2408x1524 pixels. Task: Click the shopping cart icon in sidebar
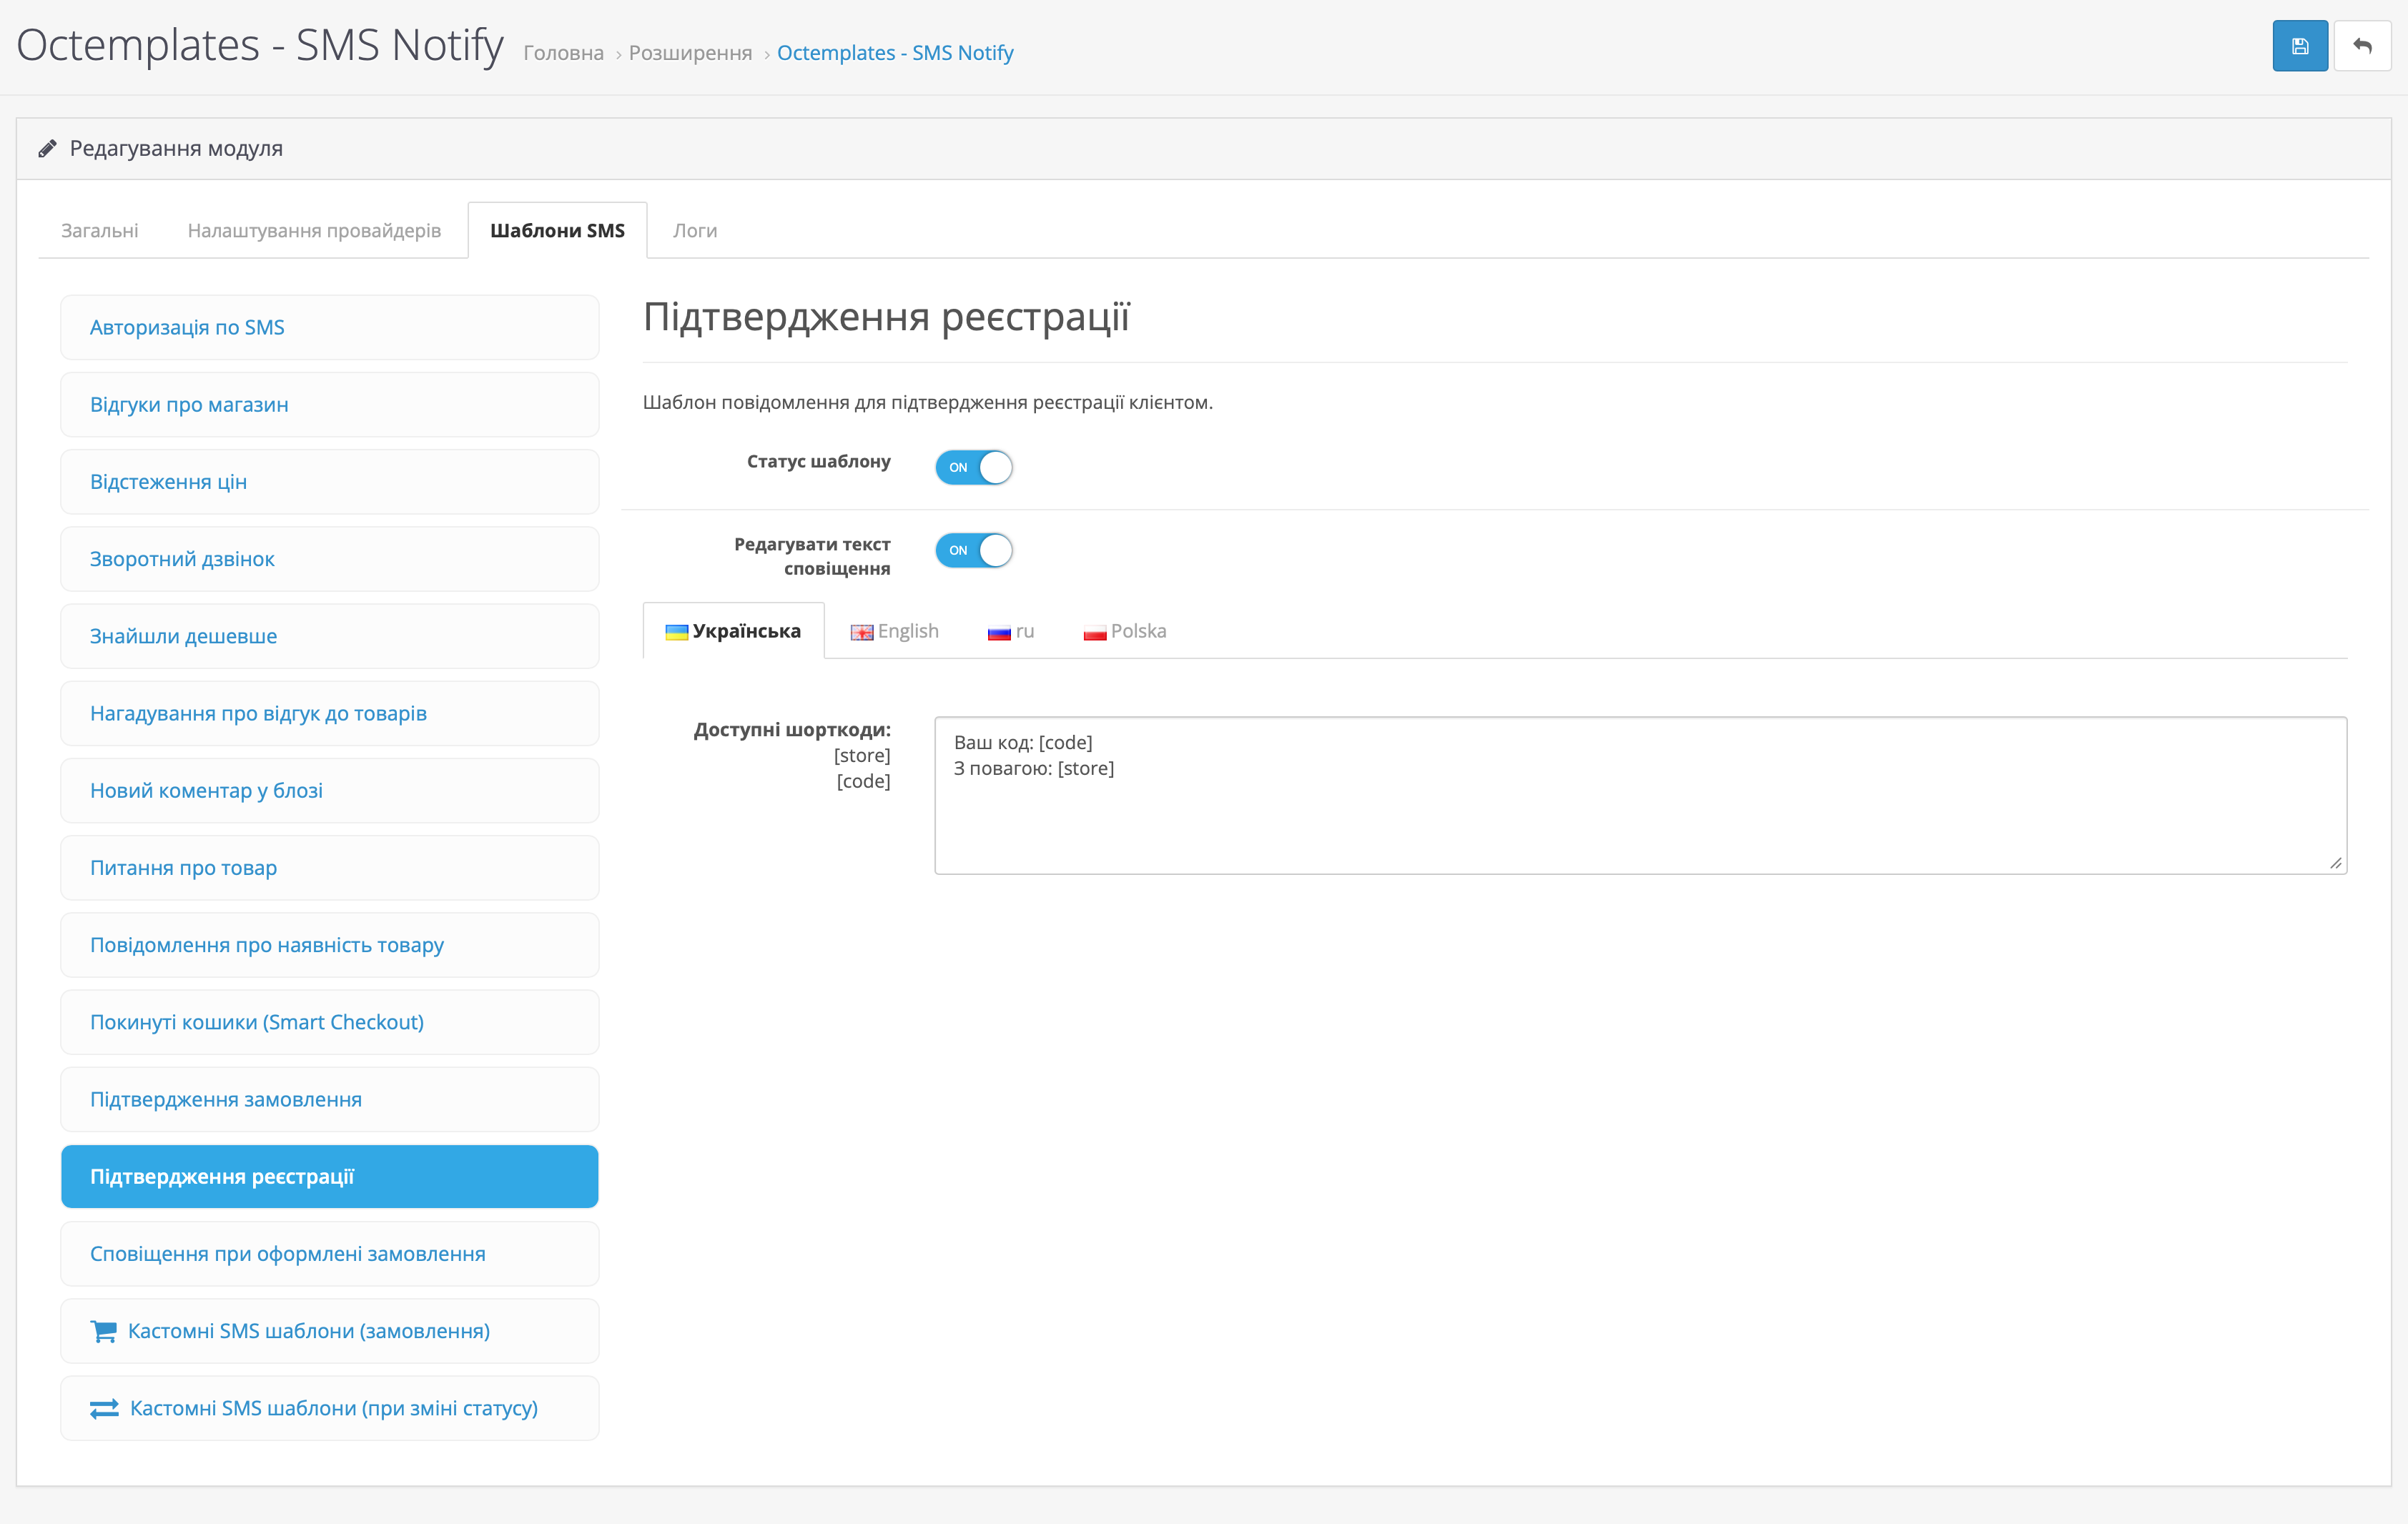click(103, 1331)
